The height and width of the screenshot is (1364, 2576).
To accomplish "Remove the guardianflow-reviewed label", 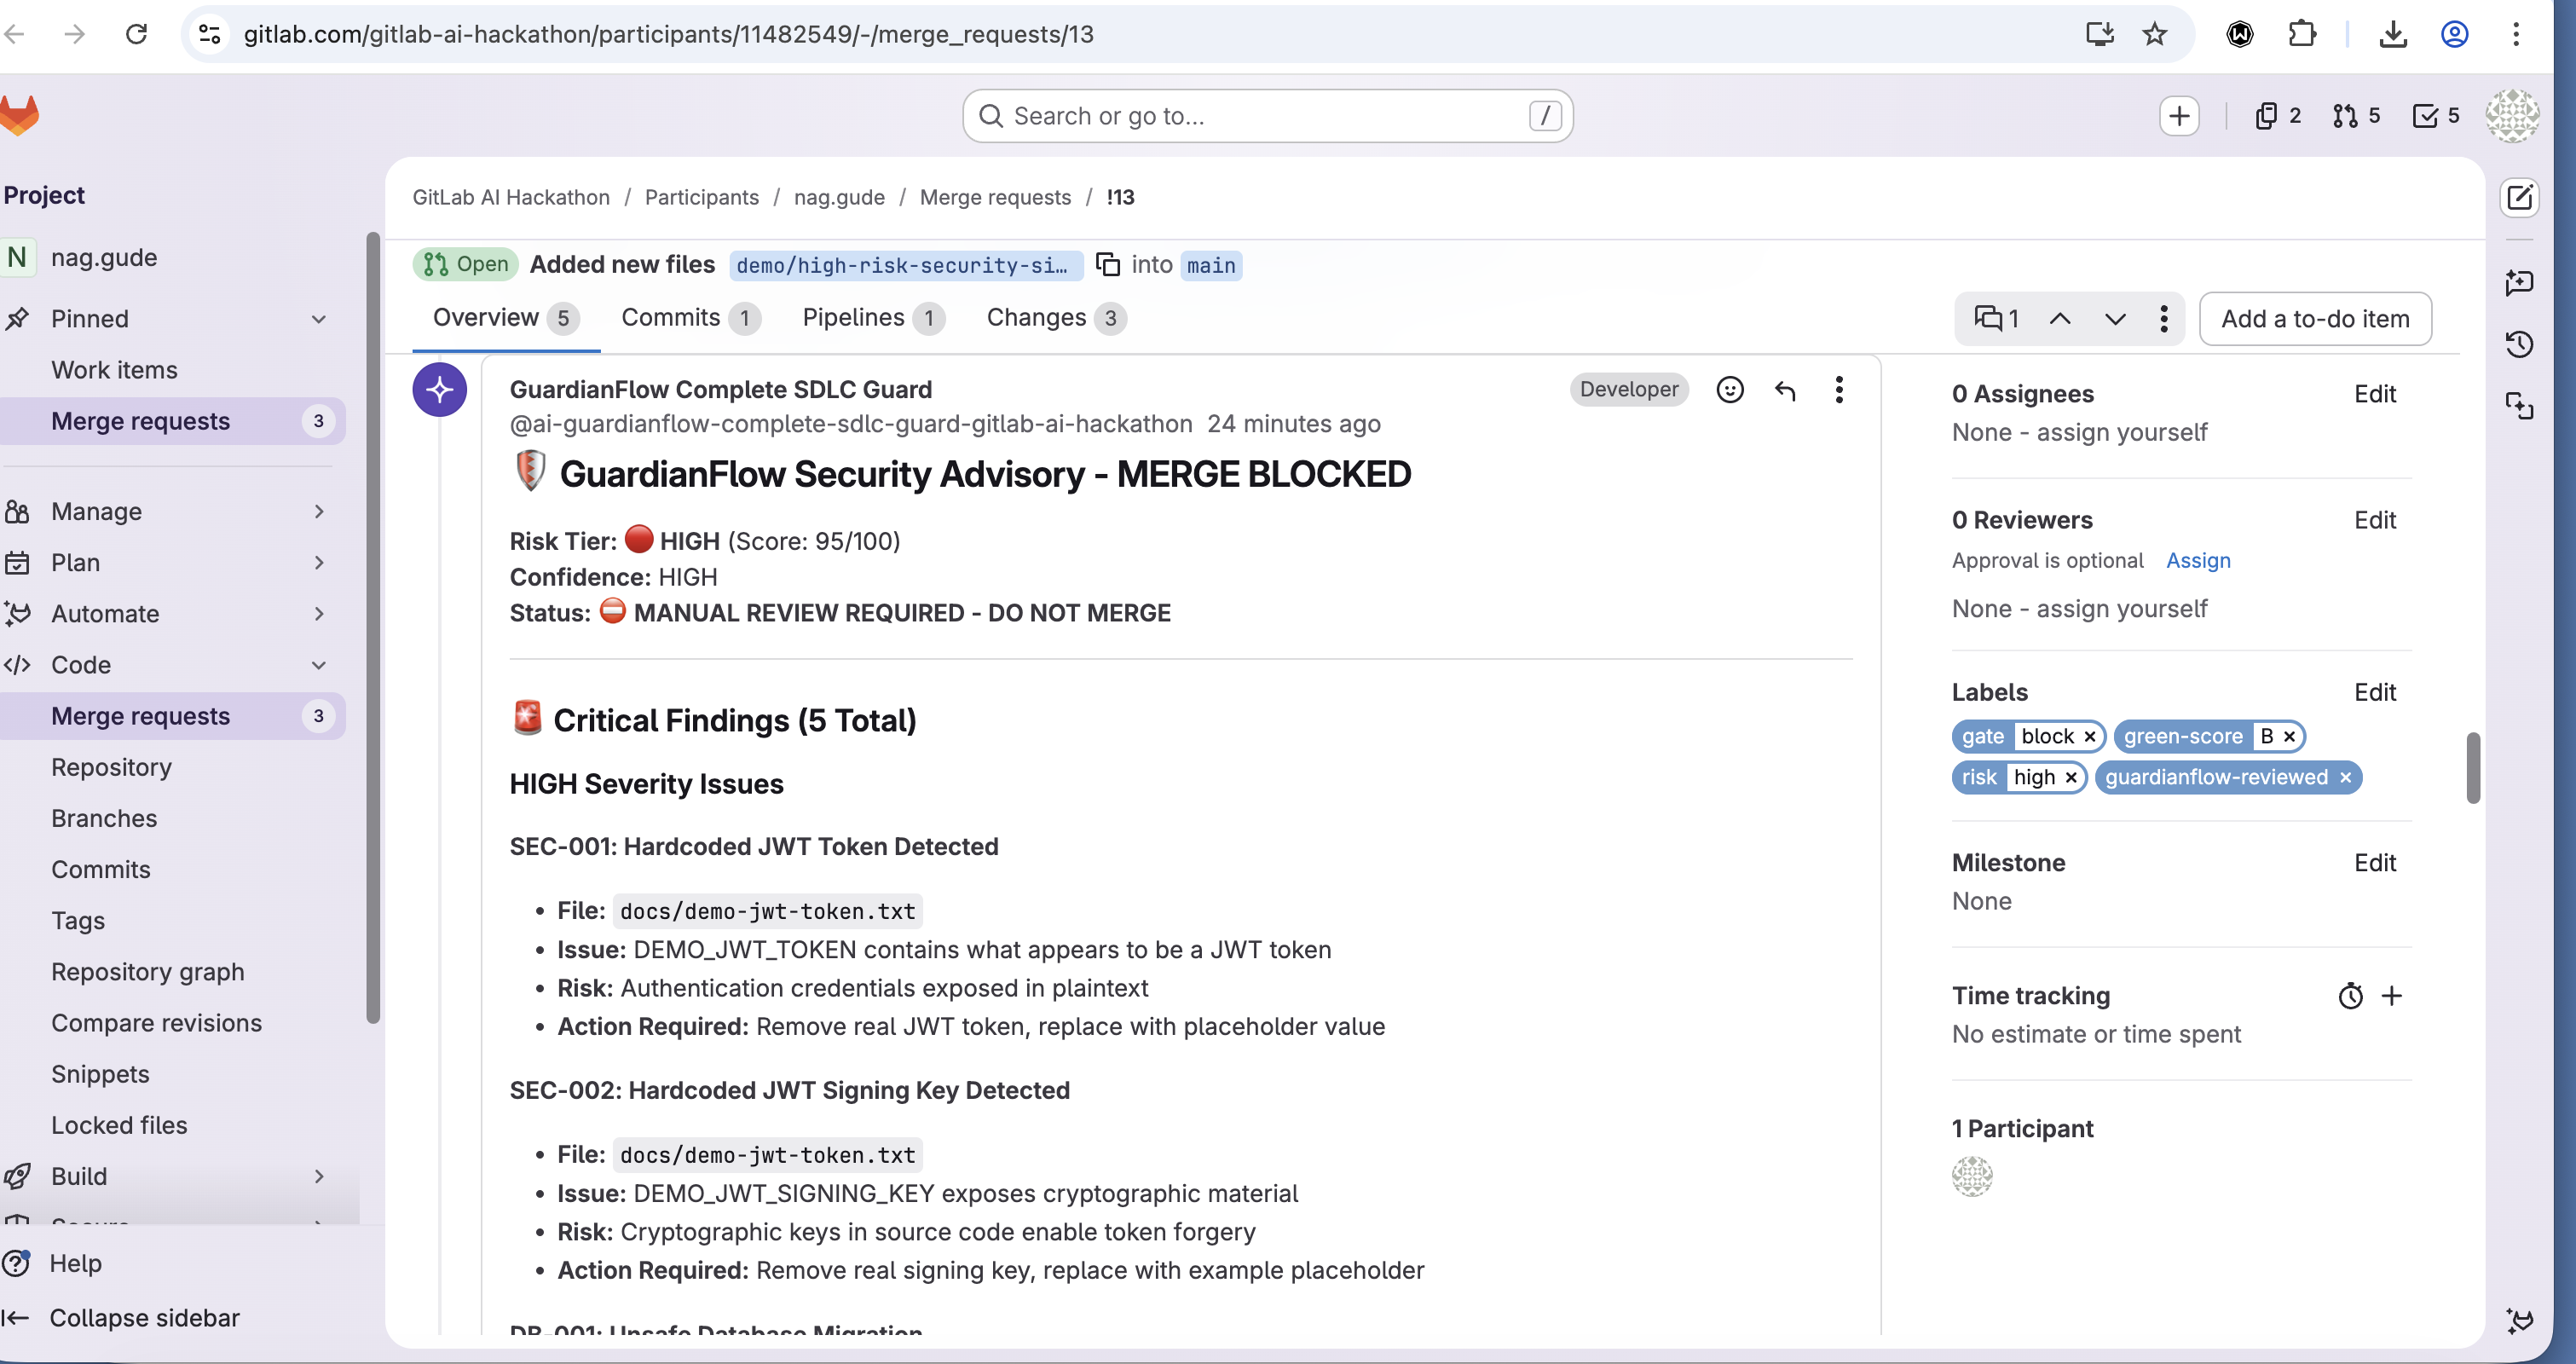I will coord(2345,778).
